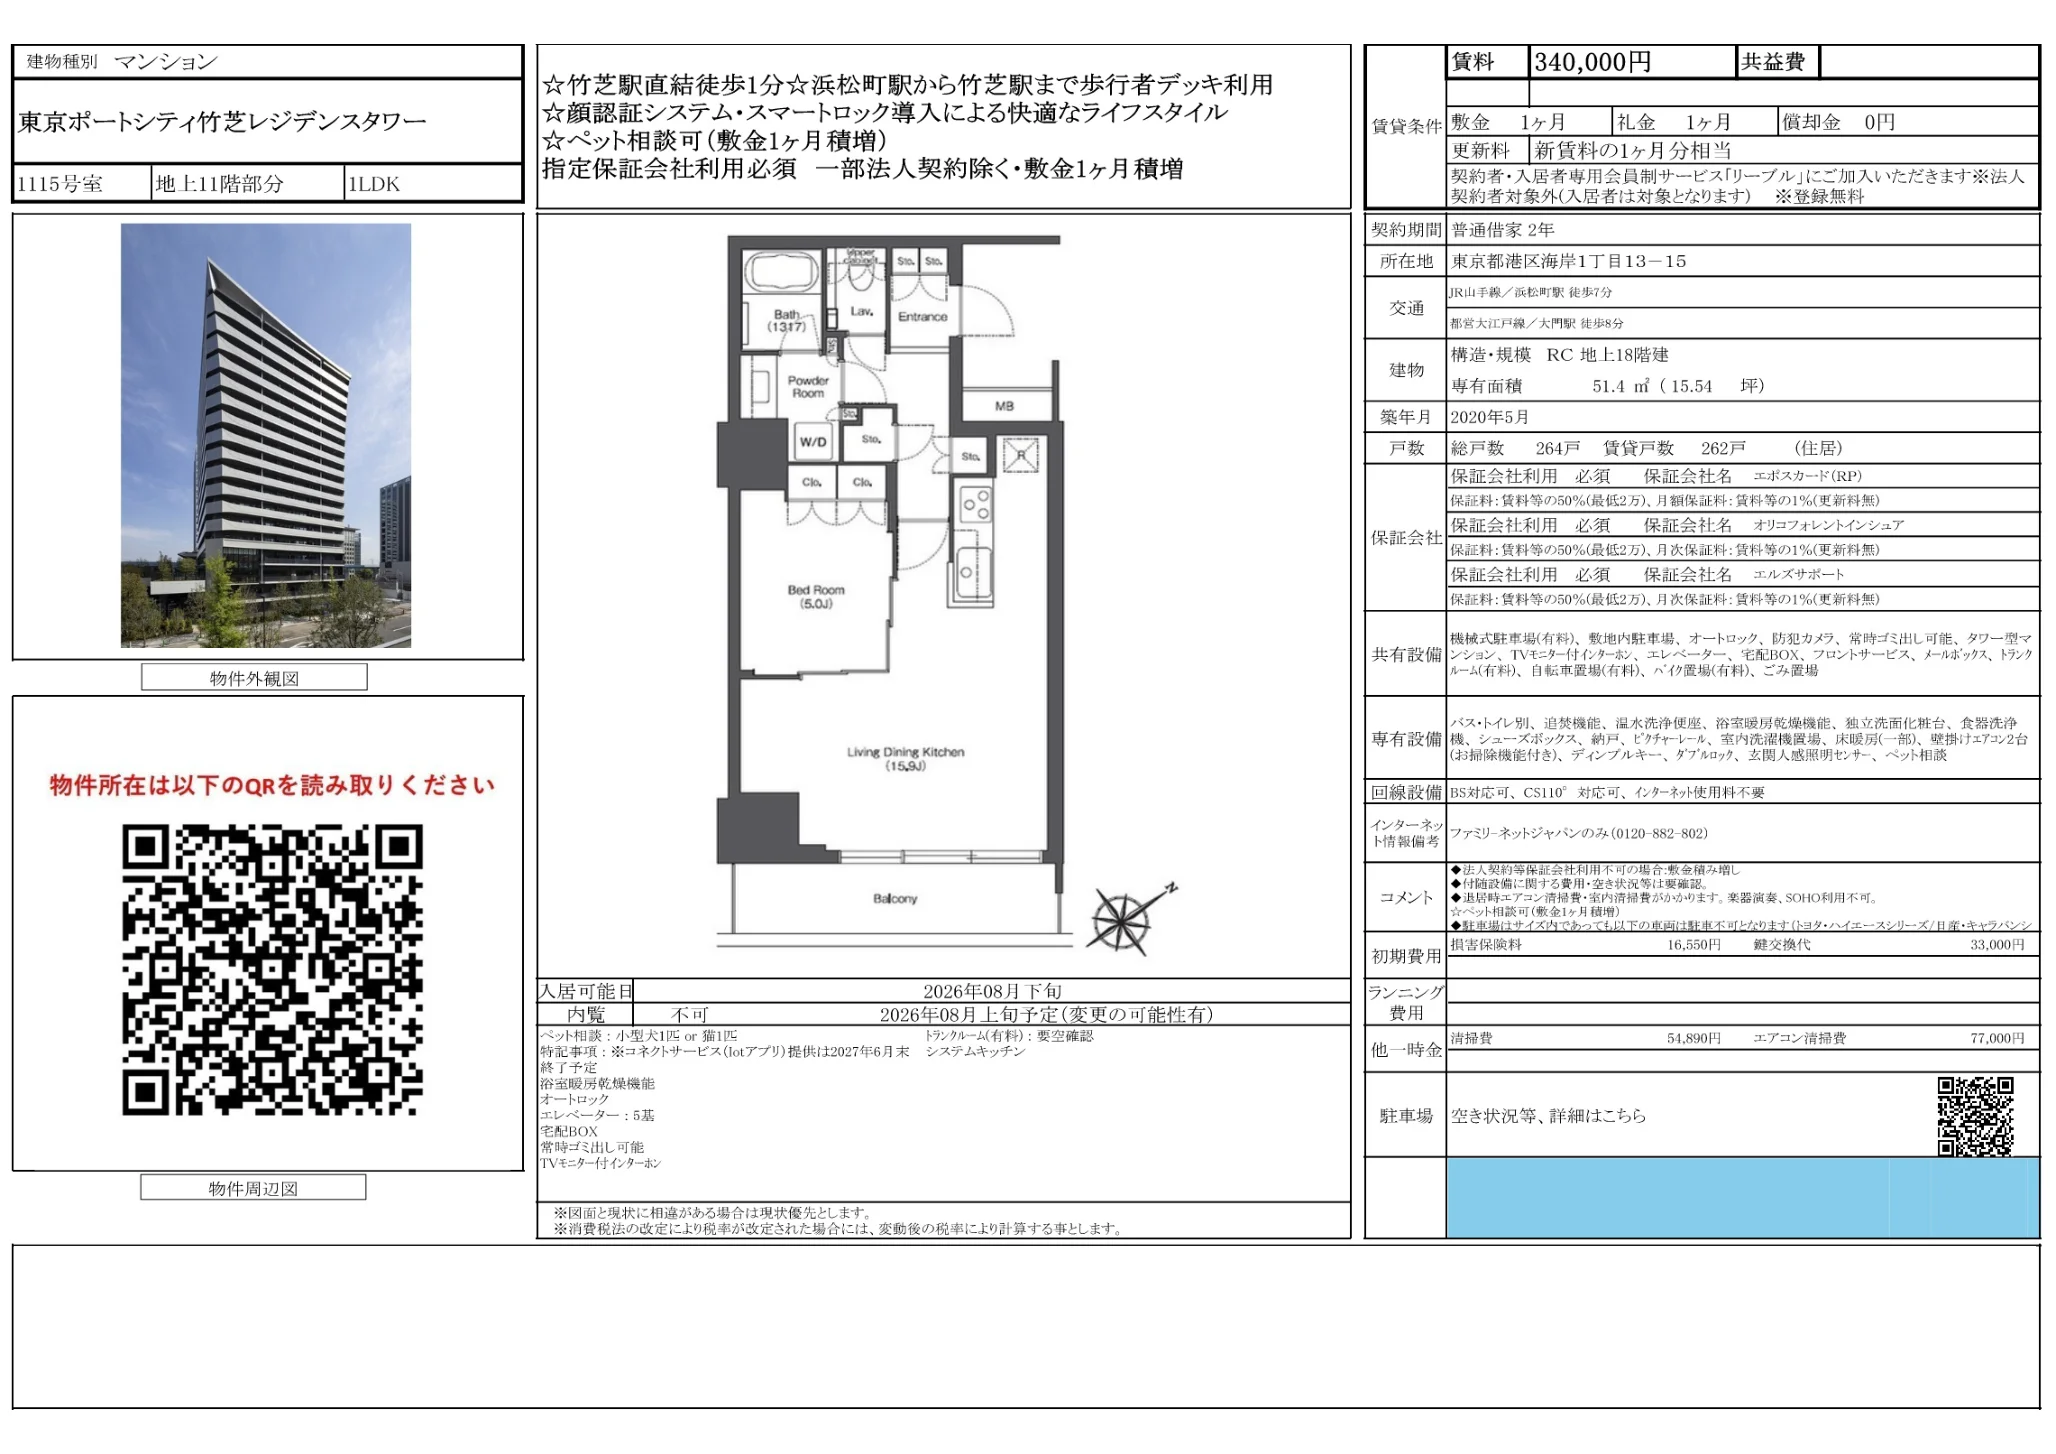
Task: Select the 'Entrance' label on the floor plan
Action: coord(922,317)
